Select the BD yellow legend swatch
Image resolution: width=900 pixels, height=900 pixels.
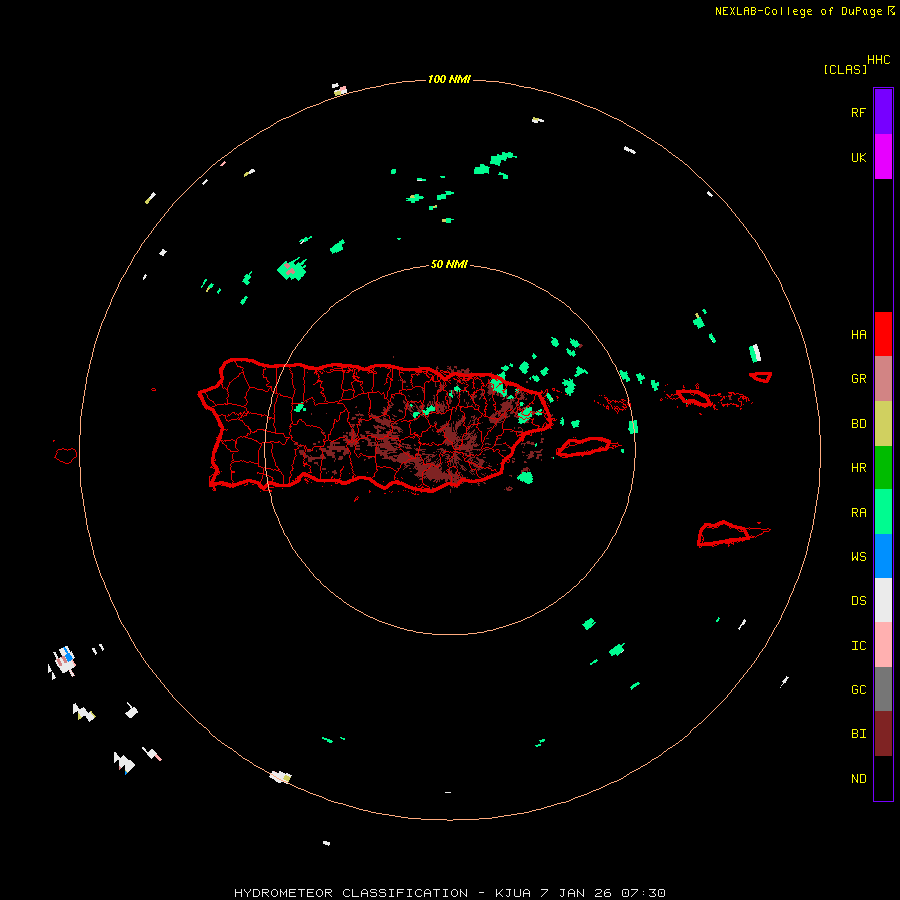point(883,423)
